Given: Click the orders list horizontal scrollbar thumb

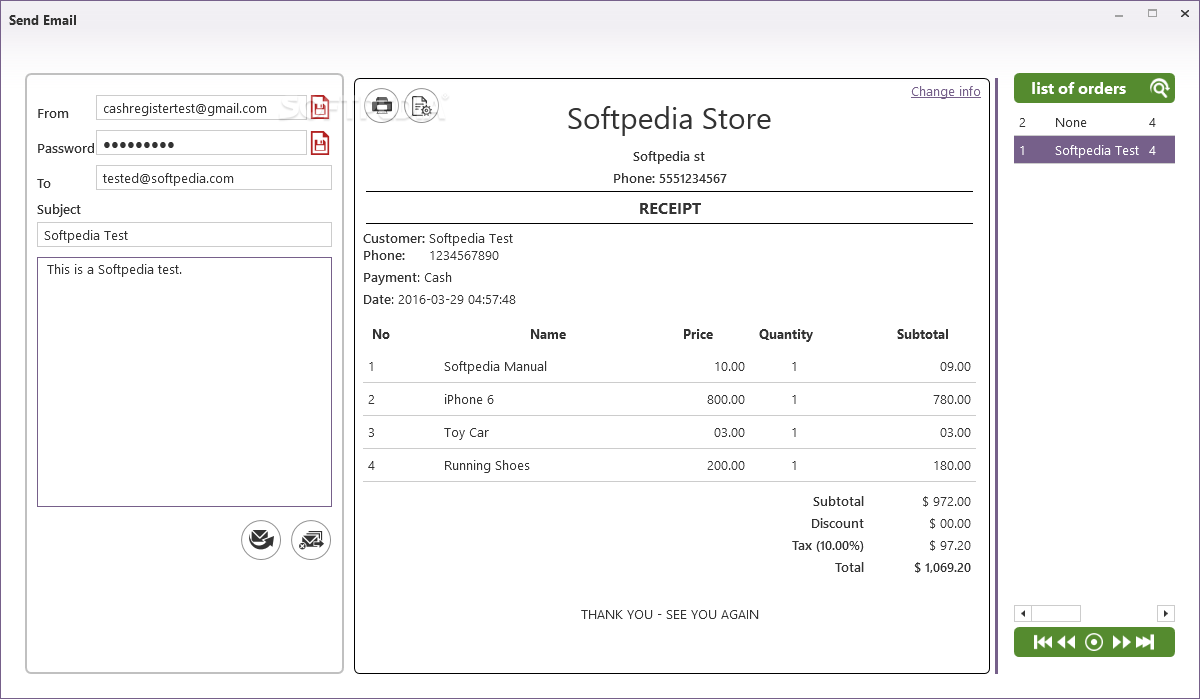Looking at the screenshot, I should pos(1056,613).
